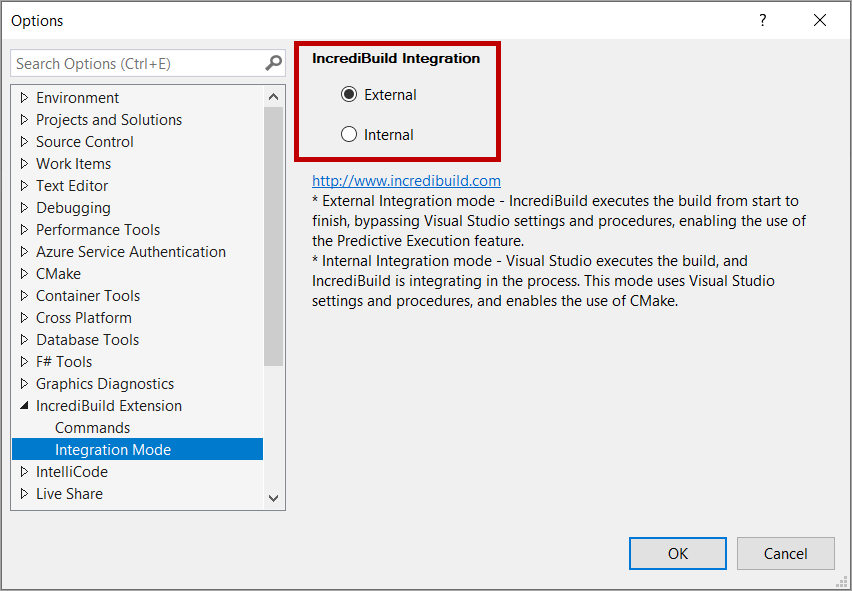The width and height of the screenshot is (852, 591).
Task: Click the tree scrollbar up arrow
Action: pyautogui.click(x=274, y=96)
